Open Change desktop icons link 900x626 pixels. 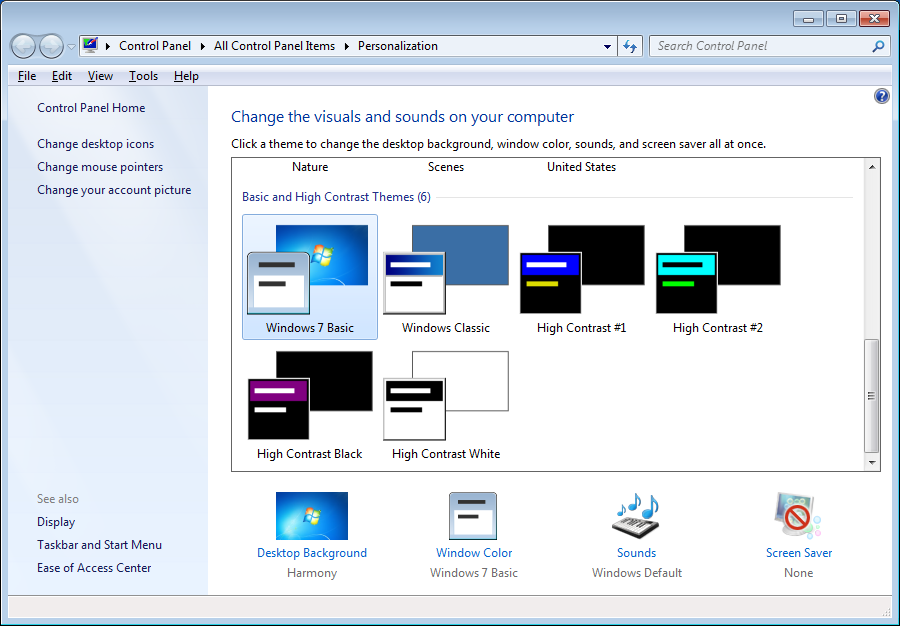pyautogui.click(x=96, y=144)
